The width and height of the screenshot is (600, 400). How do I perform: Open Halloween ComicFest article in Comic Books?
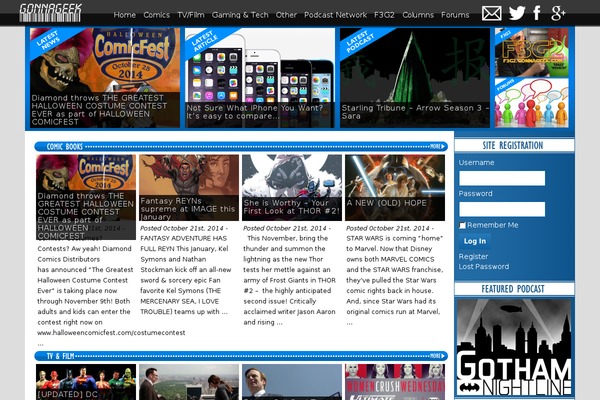pos(86,197)
